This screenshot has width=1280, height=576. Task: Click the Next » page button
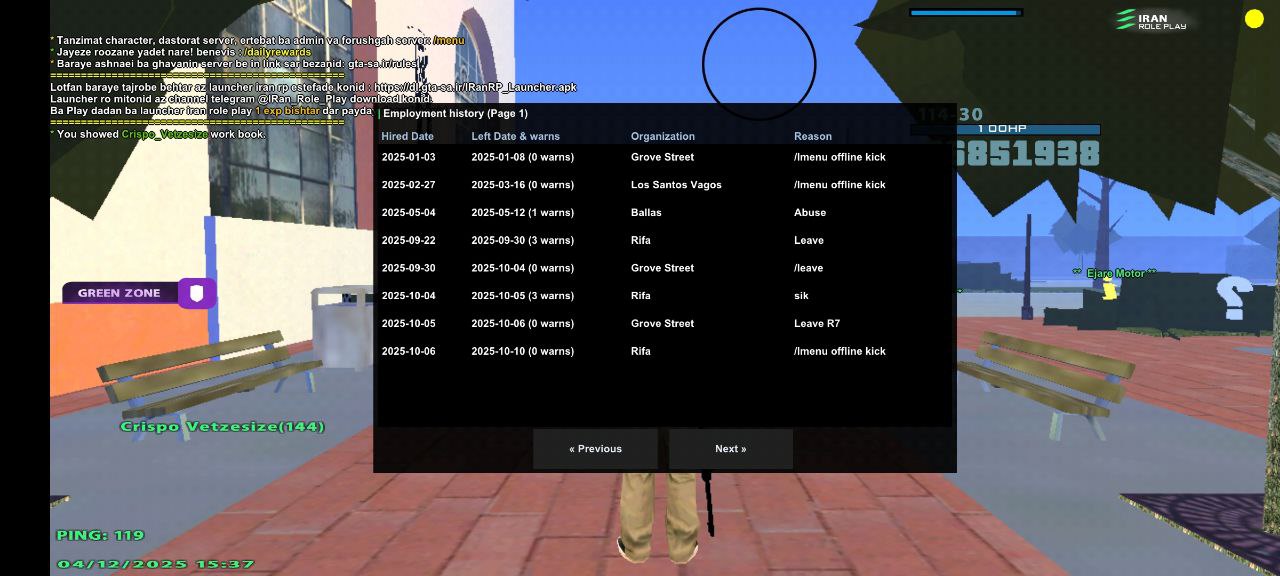pos(730,449)
